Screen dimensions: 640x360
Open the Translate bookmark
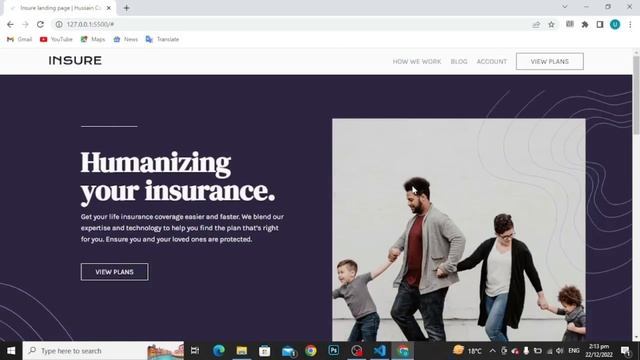pos(162,39)
